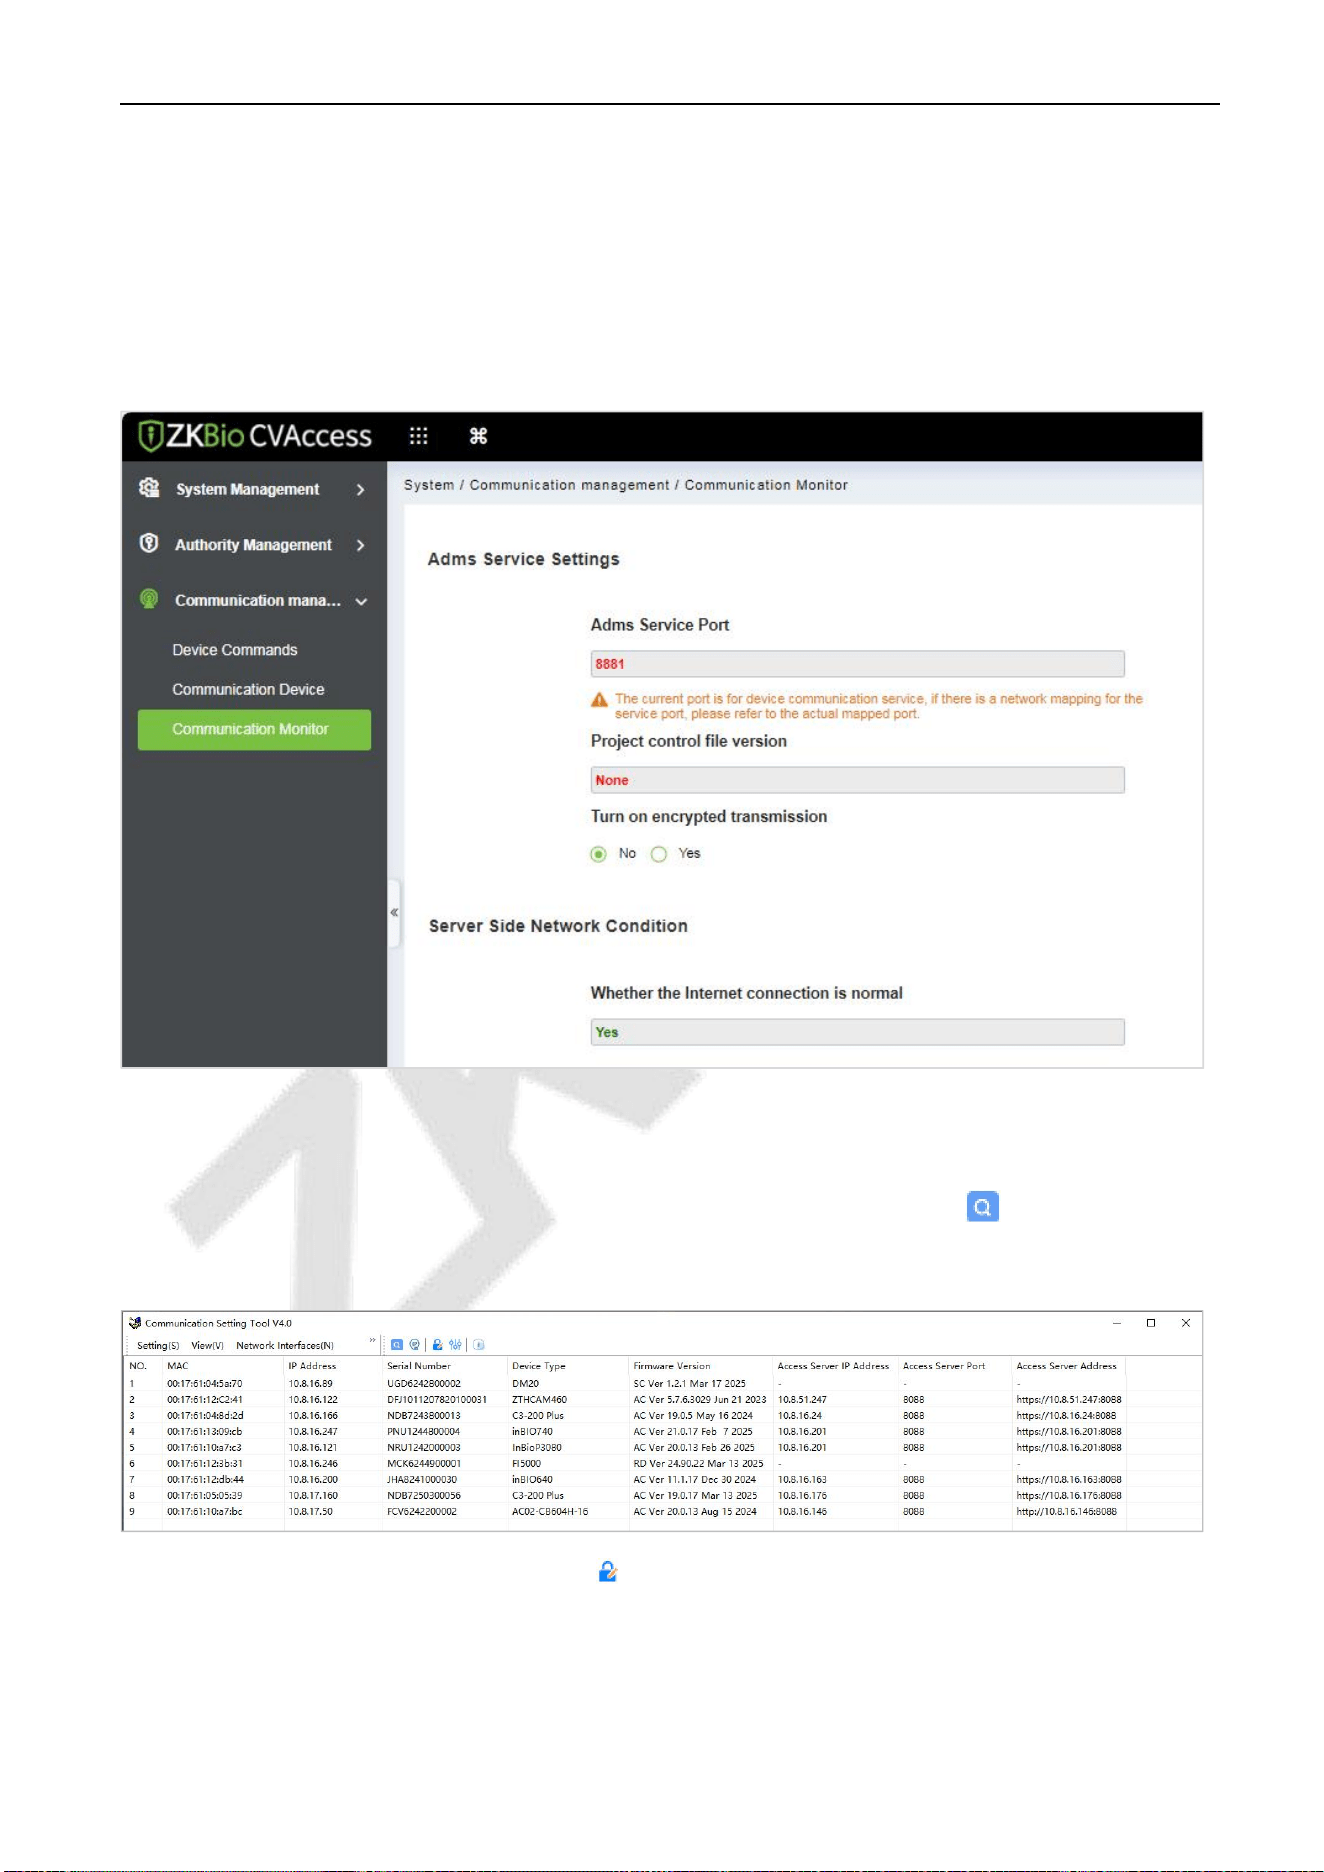1324x1872 pixels.
Task: Click access server IP 10.8.16.163
Action: (802, 1480)
